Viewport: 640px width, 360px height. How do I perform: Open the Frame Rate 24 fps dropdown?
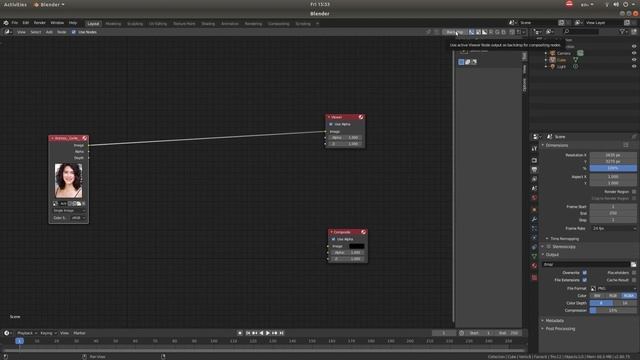(613, 229)
